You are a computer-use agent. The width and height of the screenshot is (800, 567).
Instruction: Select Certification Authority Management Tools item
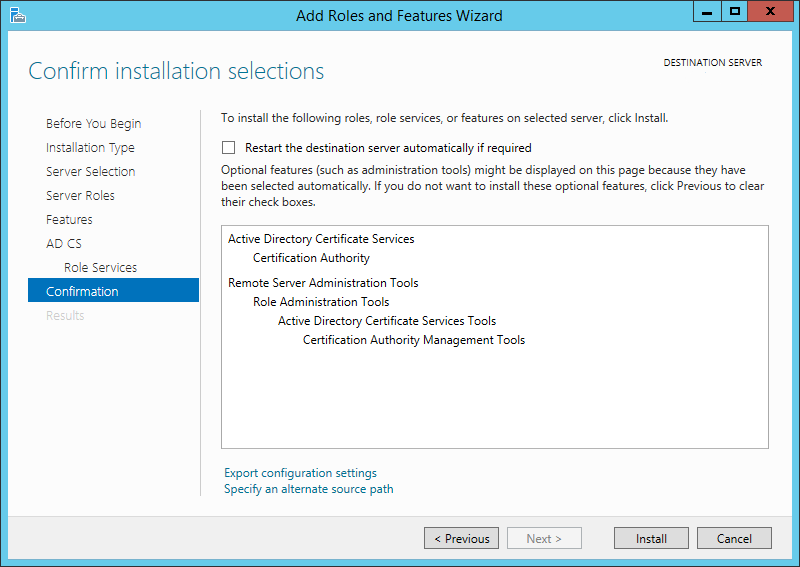click(414, 340)
